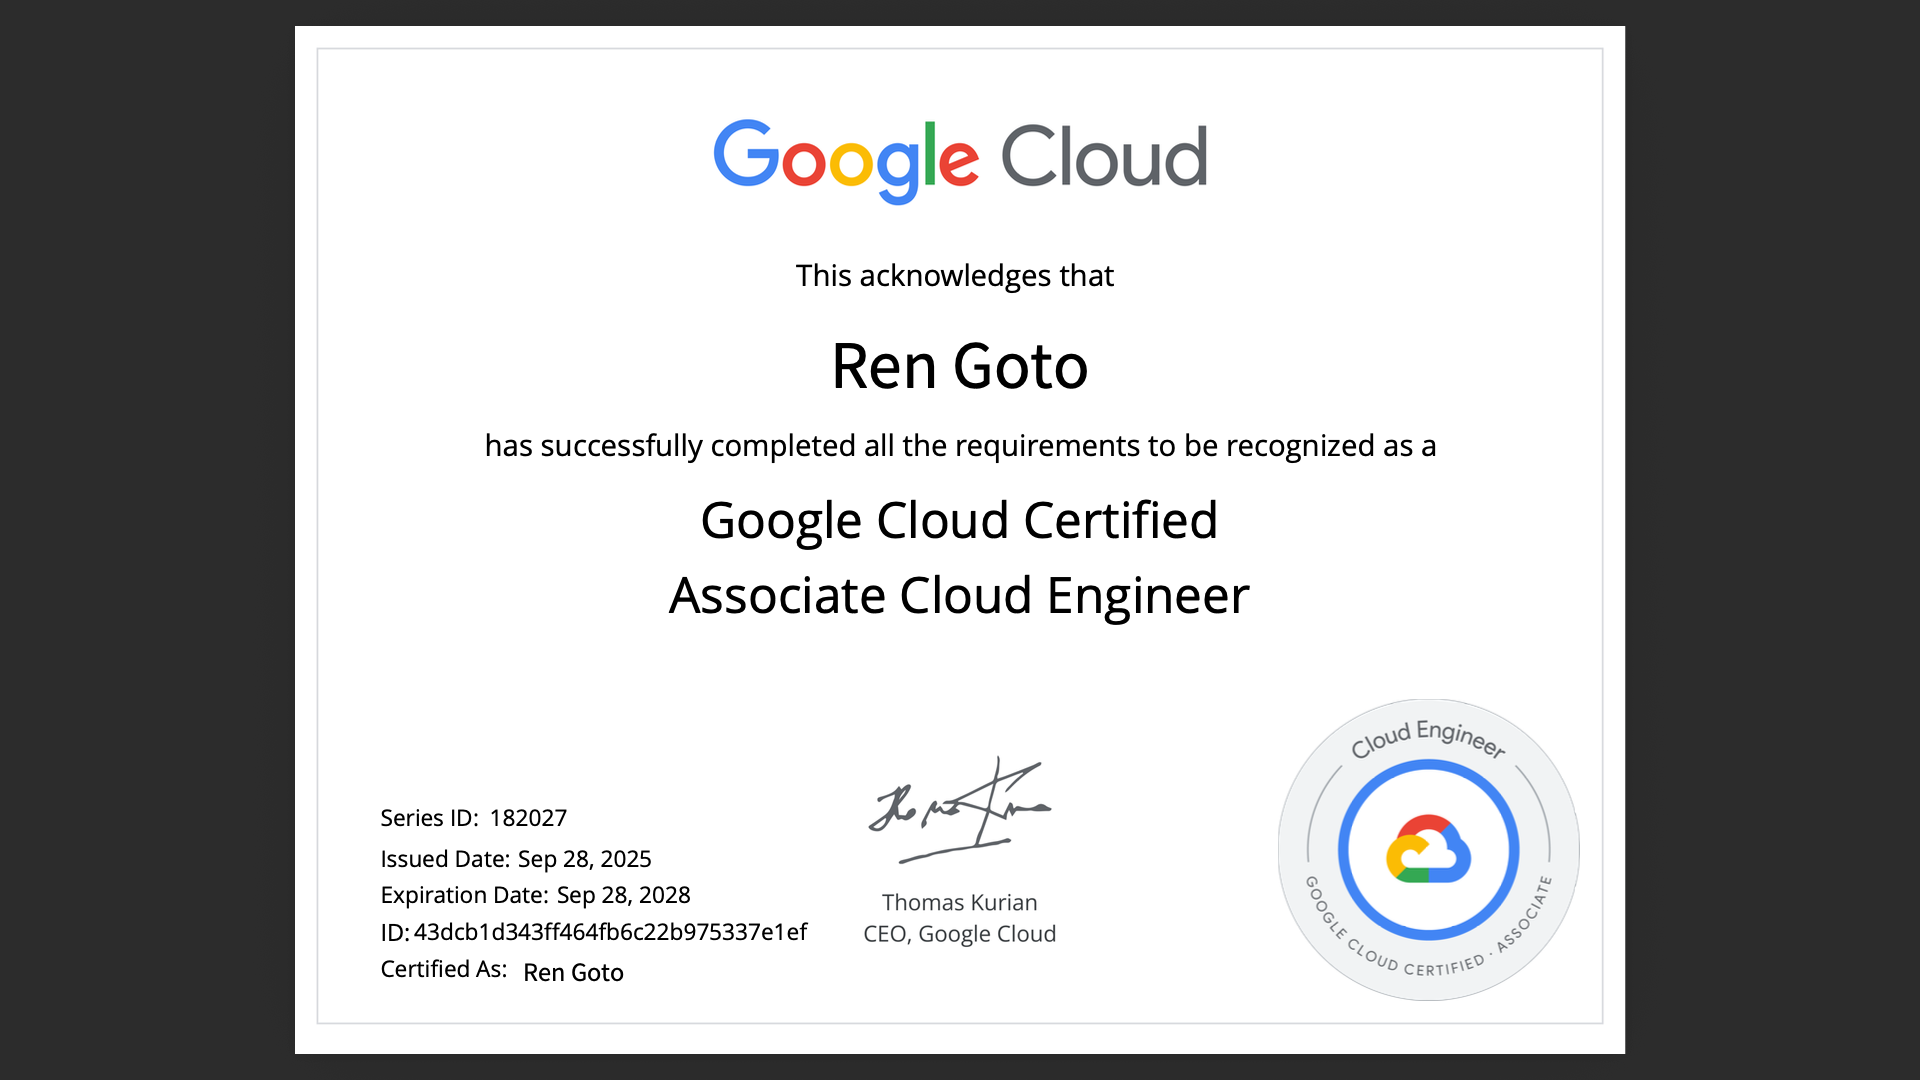The image size is (1920, 1080).
Task: Click the Google Cloud logo
Action: [958, 159]
